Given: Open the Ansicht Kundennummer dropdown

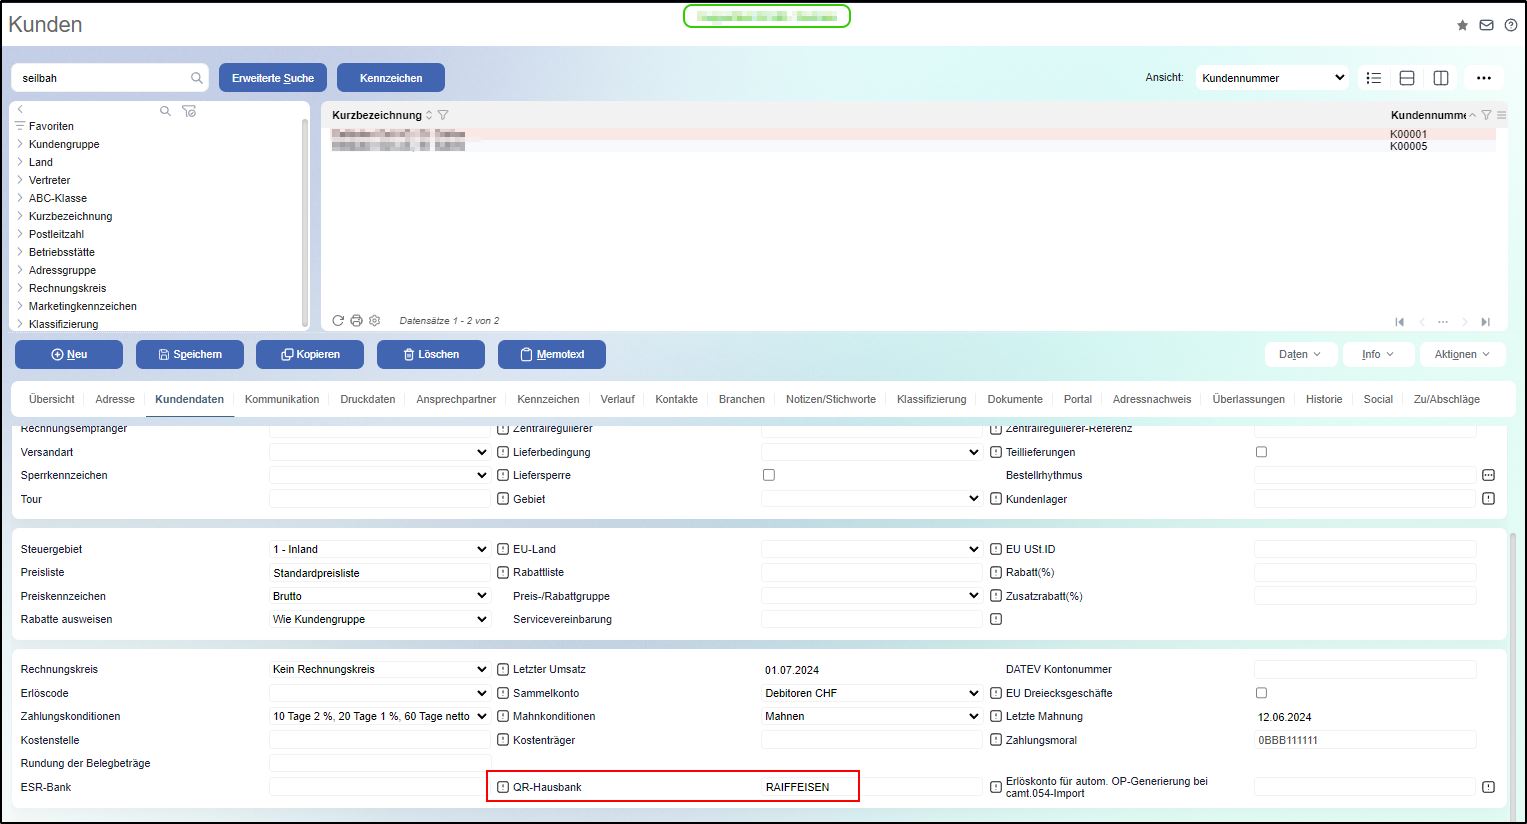Looking at the screenshot, I should point(1272,78).
